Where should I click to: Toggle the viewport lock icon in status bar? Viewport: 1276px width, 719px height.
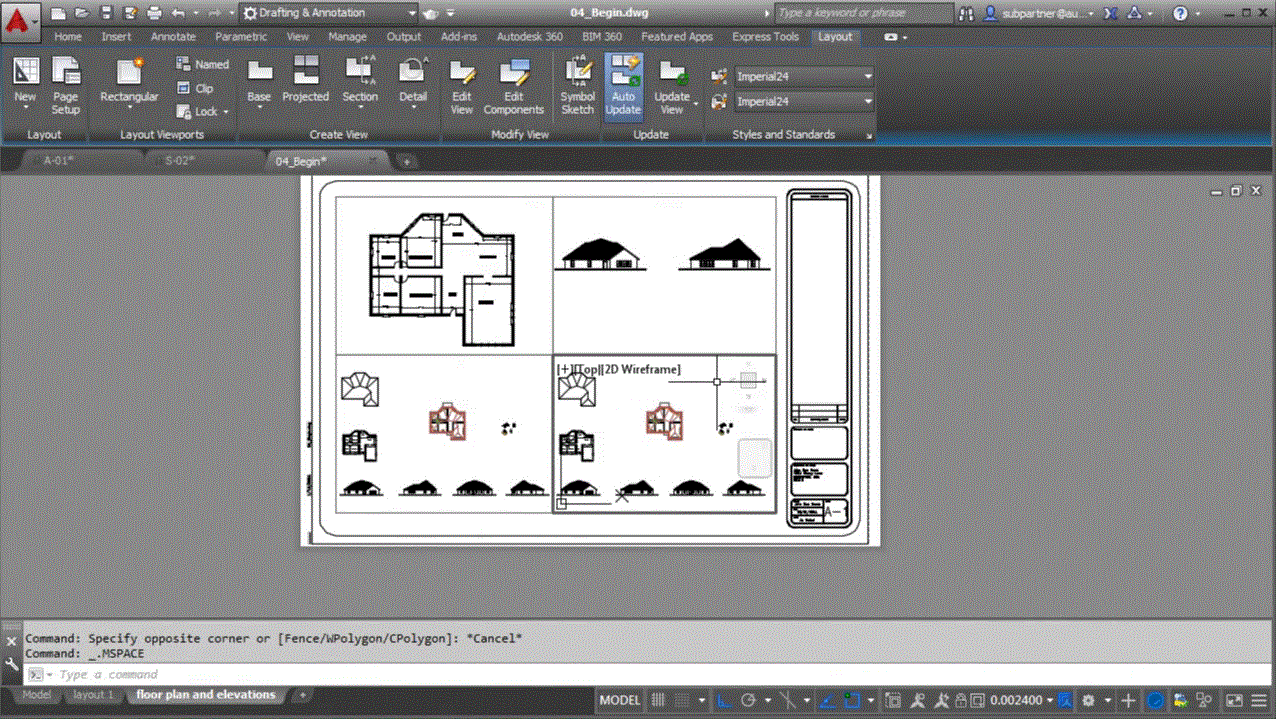click(x=962, y=701)
